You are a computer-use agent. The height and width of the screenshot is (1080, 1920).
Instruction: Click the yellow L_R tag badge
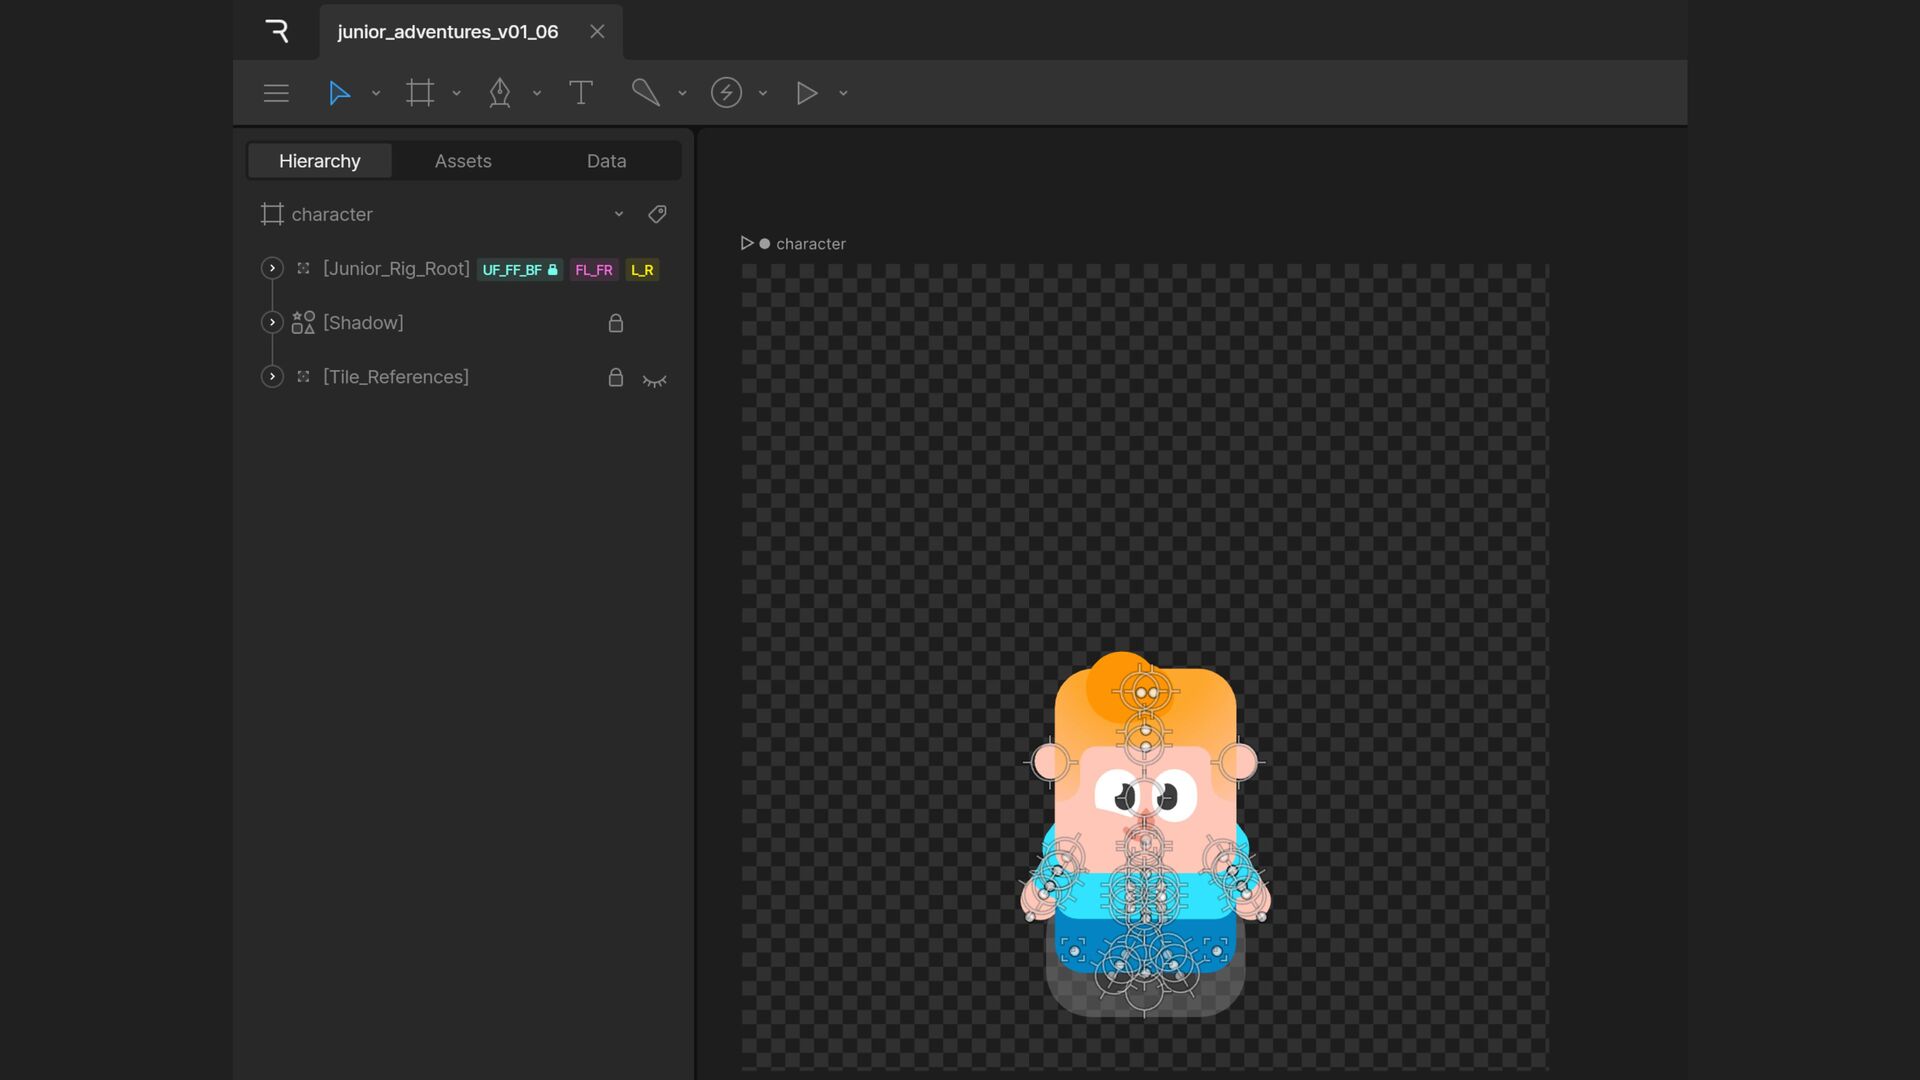(x=642, y=270)
